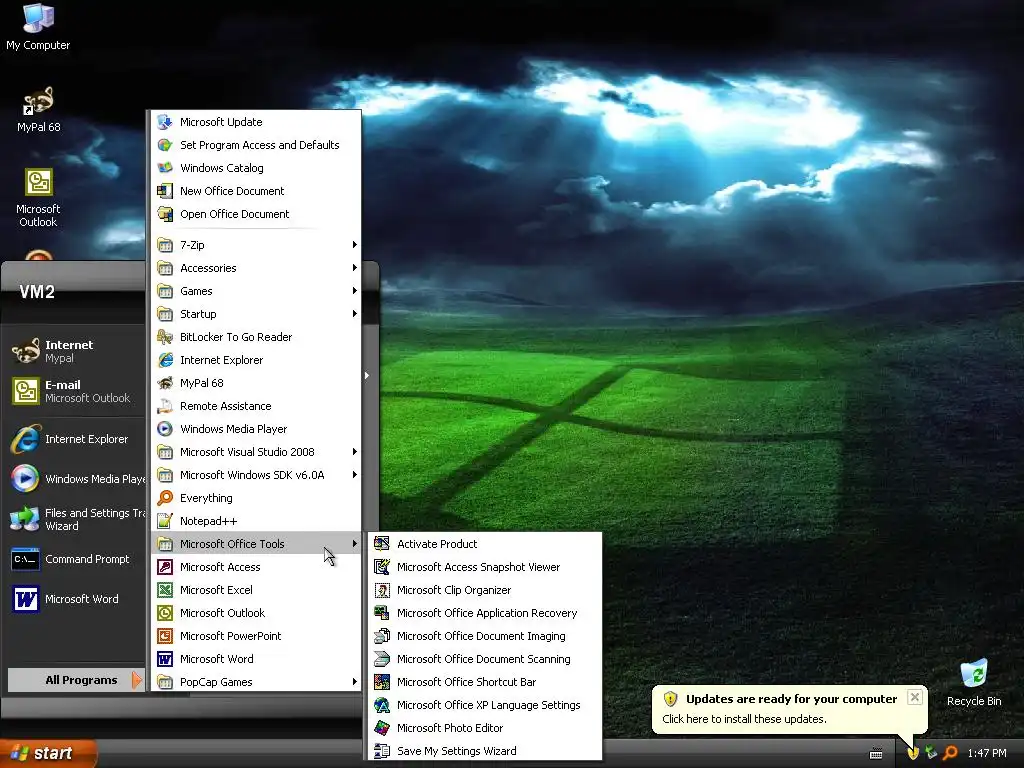Click the network connection tray icon
This screenshot has width=1024, height=768.
tap(931, 753)
